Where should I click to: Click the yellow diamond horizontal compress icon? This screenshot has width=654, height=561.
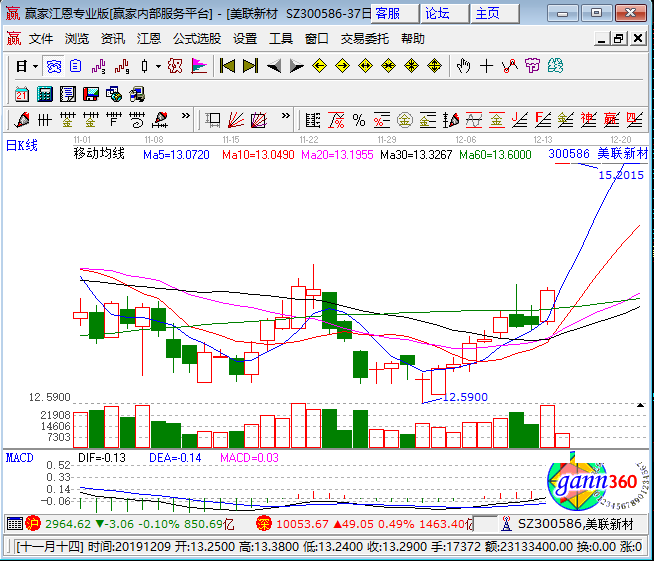click(388, 66)
